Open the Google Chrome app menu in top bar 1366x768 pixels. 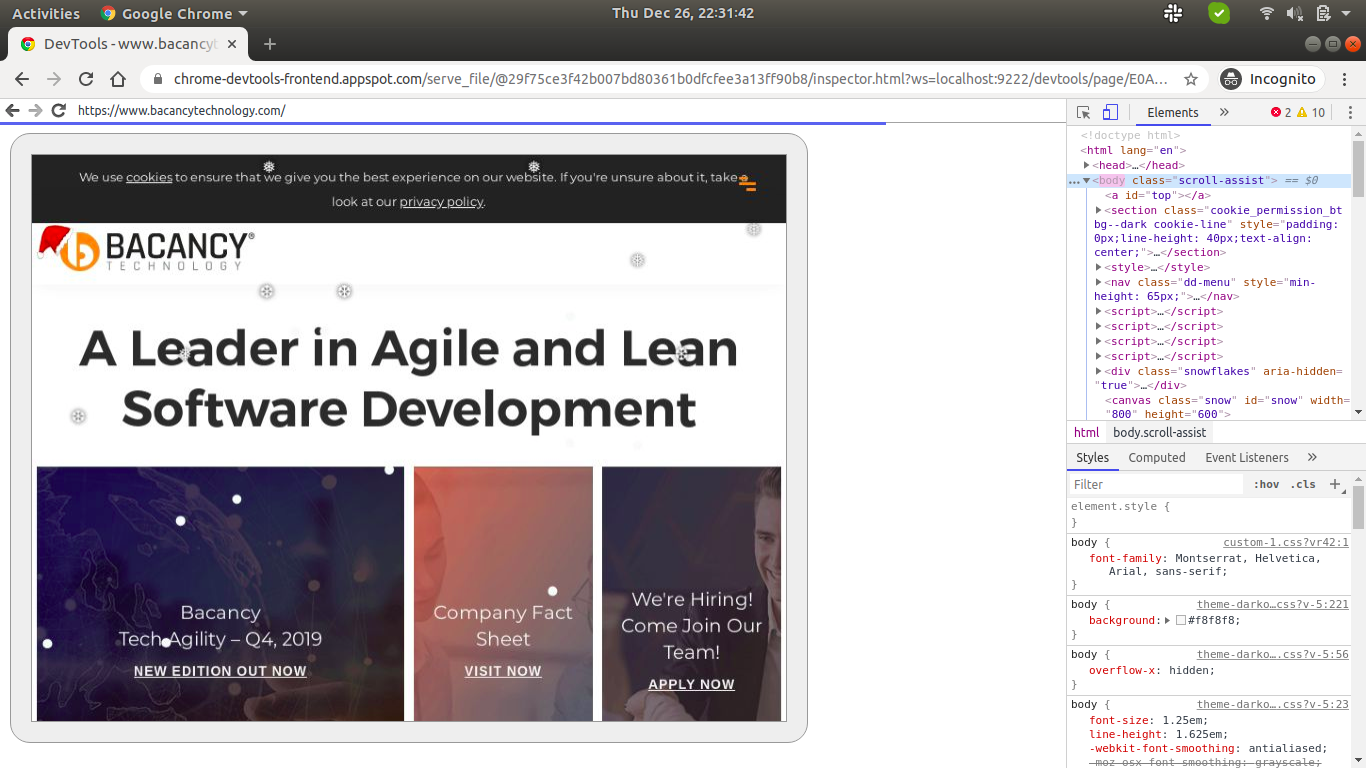pyautogui.click(x=175, y=13)
